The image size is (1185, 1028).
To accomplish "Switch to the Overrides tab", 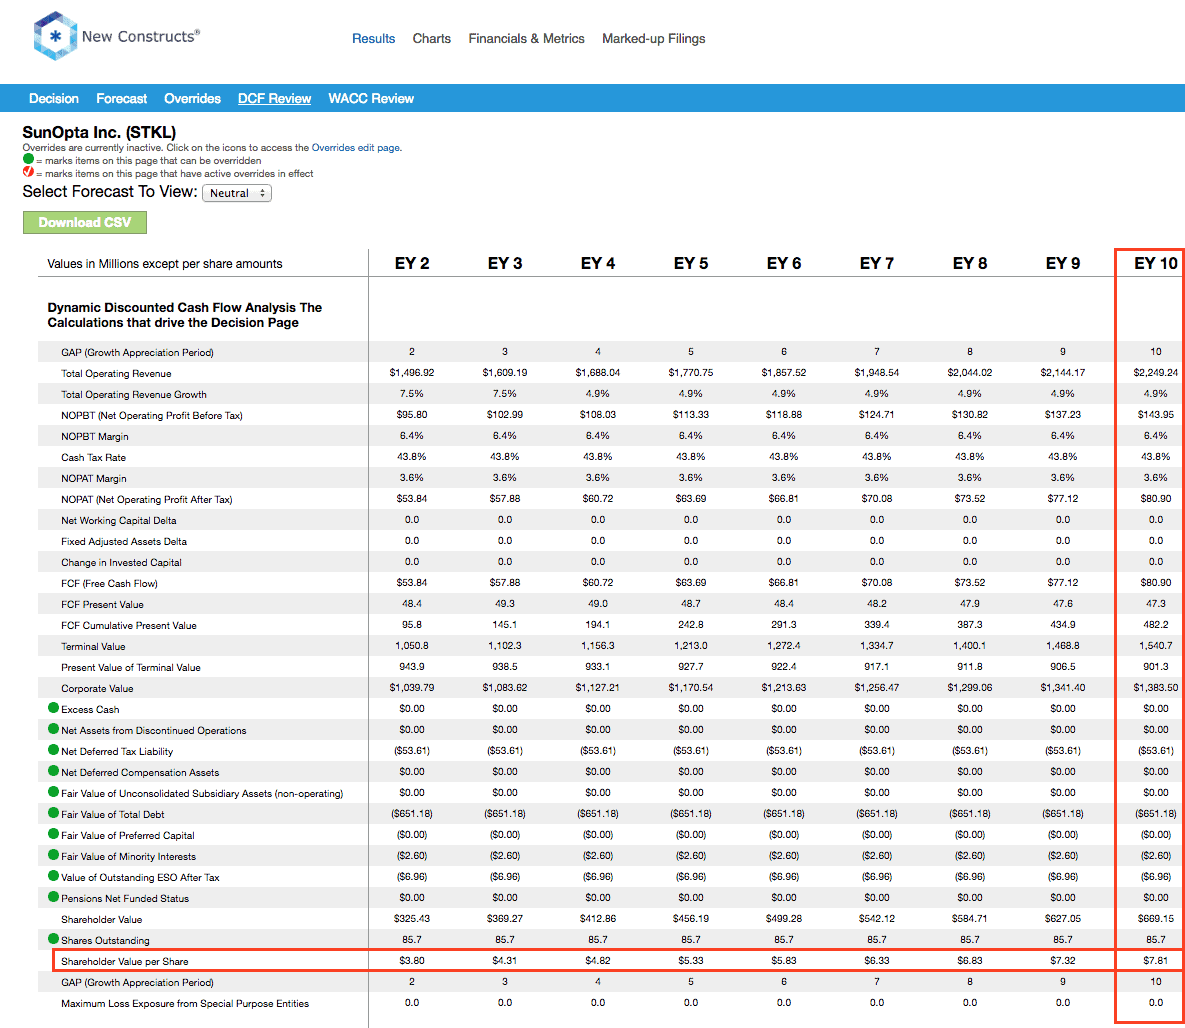I will [x=193, y=98].
